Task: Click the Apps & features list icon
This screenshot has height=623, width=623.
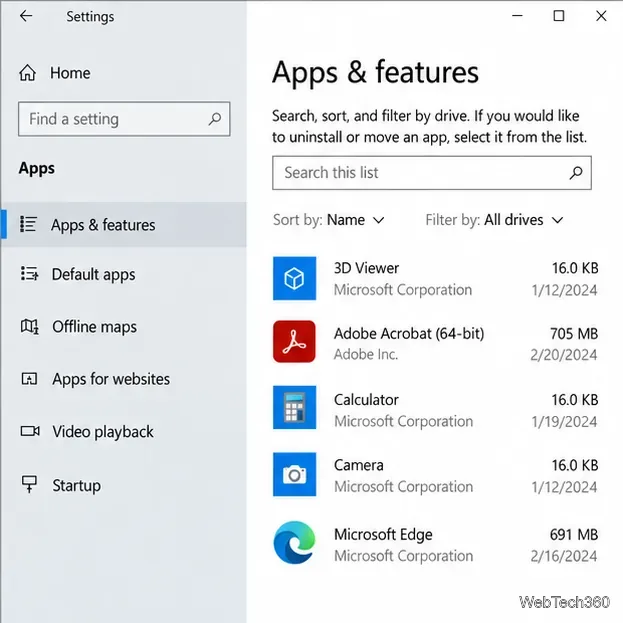Action: [x=29, y=224]
